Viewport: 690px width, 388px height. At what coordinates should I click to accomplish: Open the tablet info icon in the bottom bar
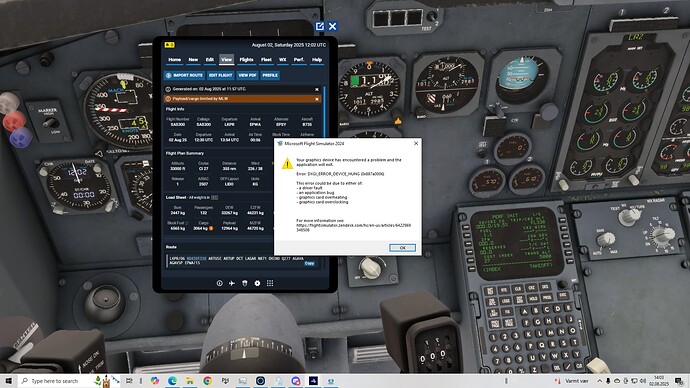(x=219, y=283)
